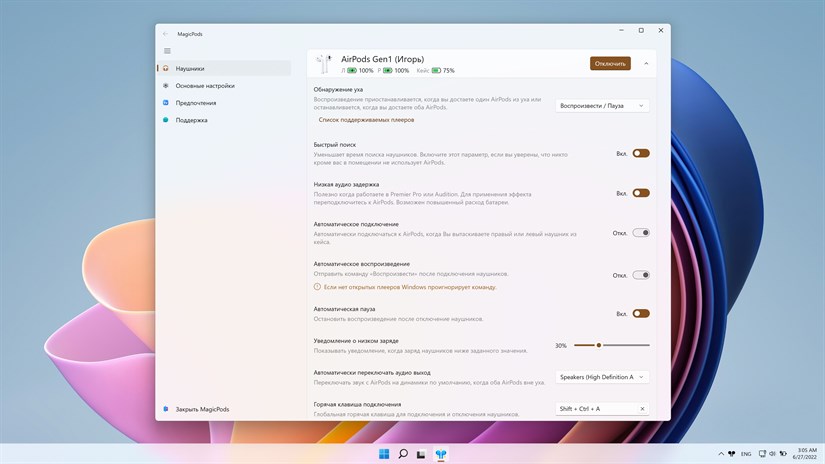This screenshot has height=464, width=825.
Task: Clear the Shift + Ctrl + A hotkey
Action: pyautogui.click(x=642, y=408)
